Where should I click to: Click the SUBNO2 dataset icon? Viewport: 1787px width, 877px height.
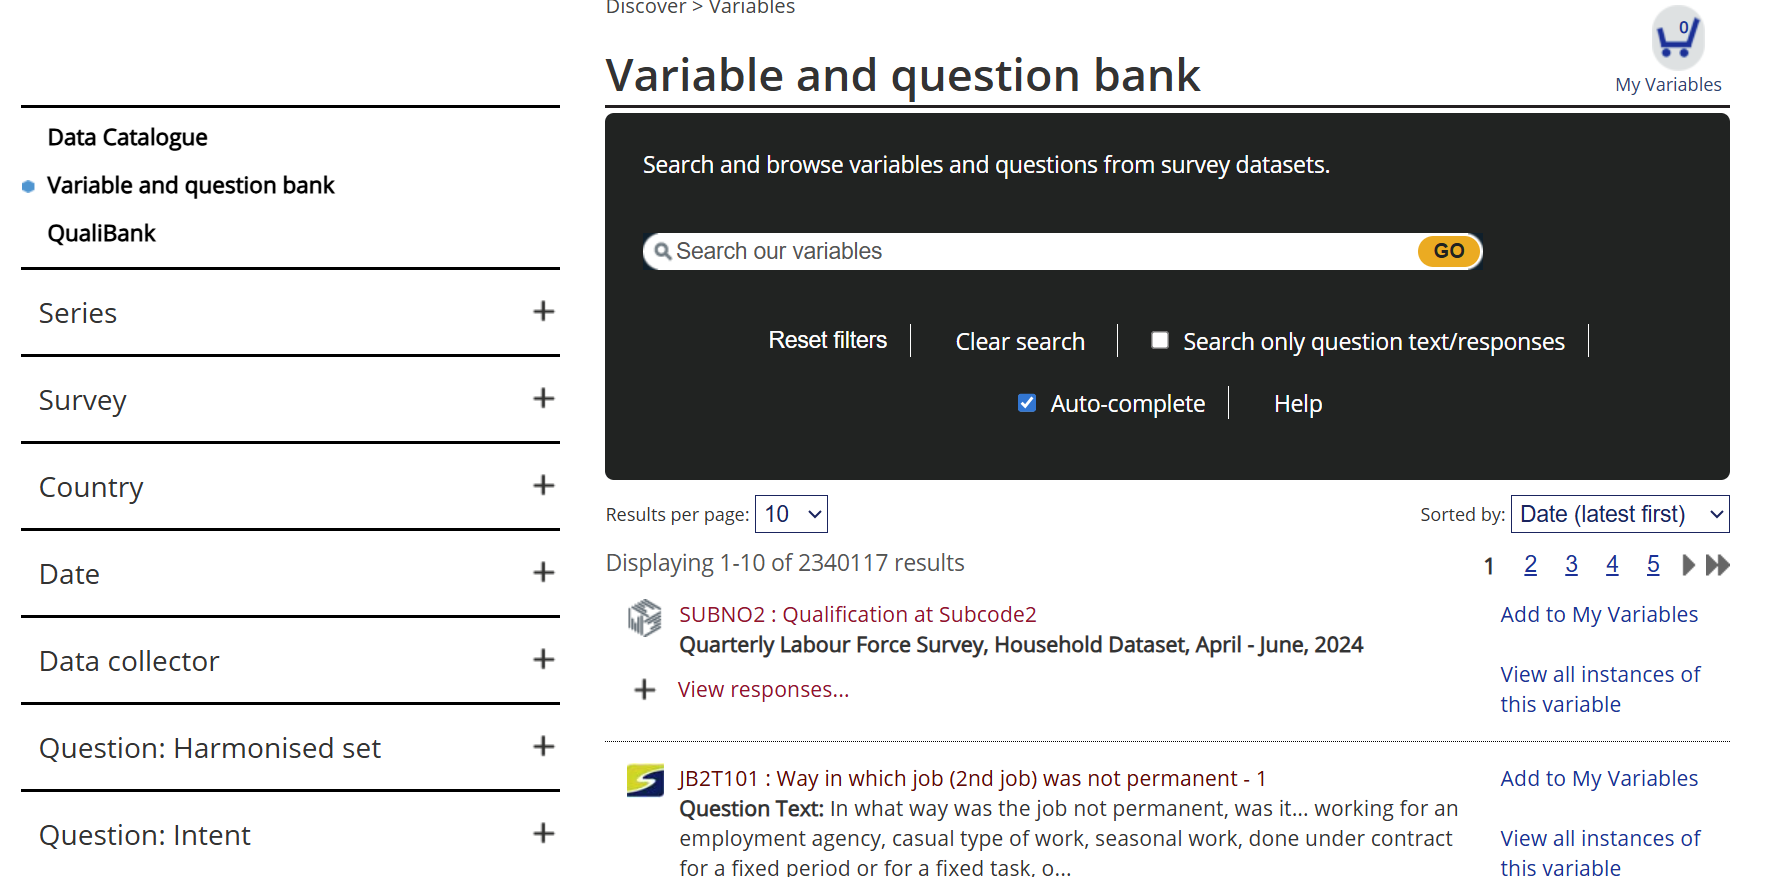645,618
